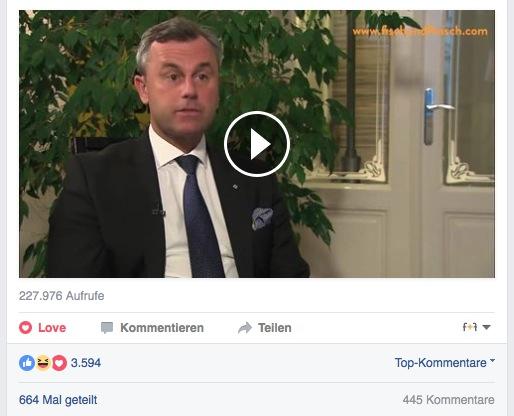Click the Kommentieren speech bubble icon

point(107,328)
